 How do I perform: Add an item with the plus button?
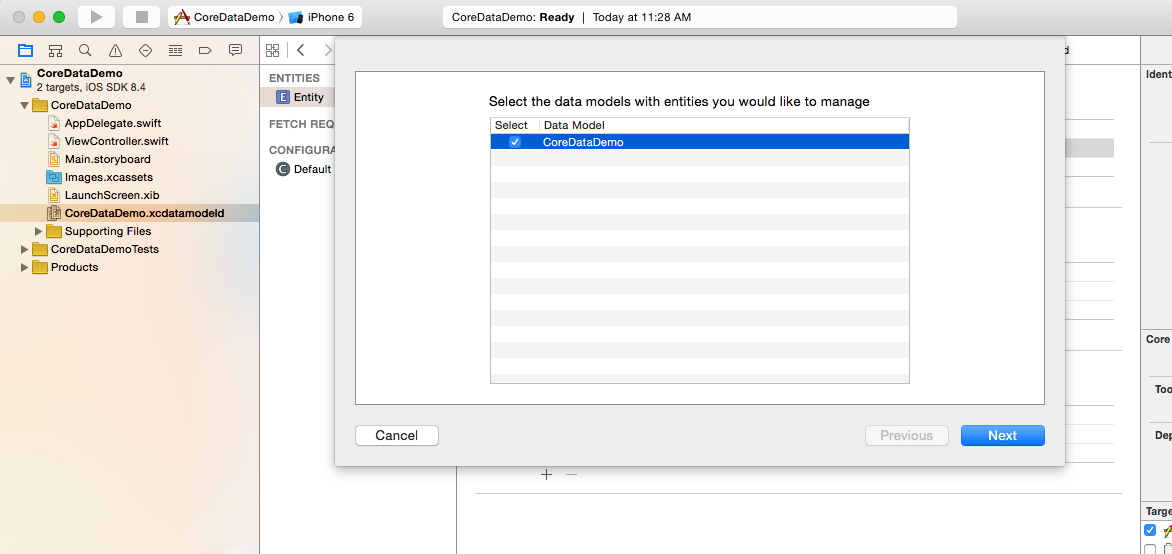click(x=546, y=474)
